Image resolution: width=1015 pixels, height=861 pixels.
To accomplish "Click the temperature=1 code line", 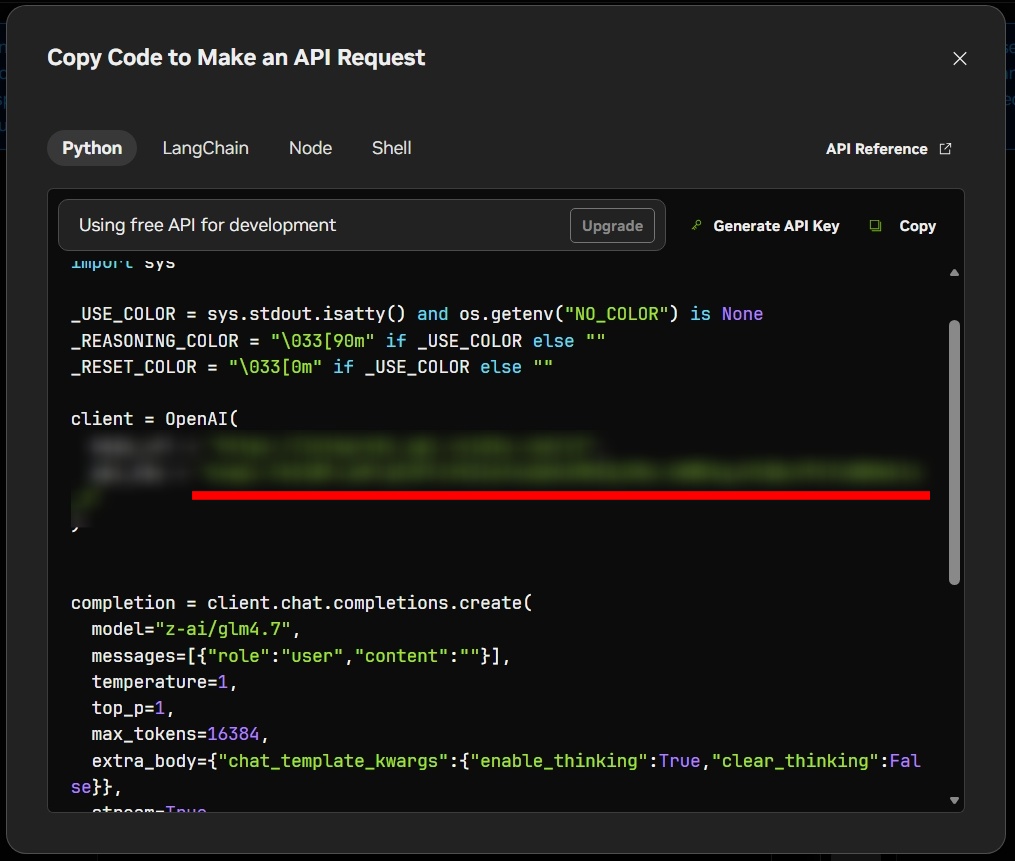I will [x=164, y=682].
